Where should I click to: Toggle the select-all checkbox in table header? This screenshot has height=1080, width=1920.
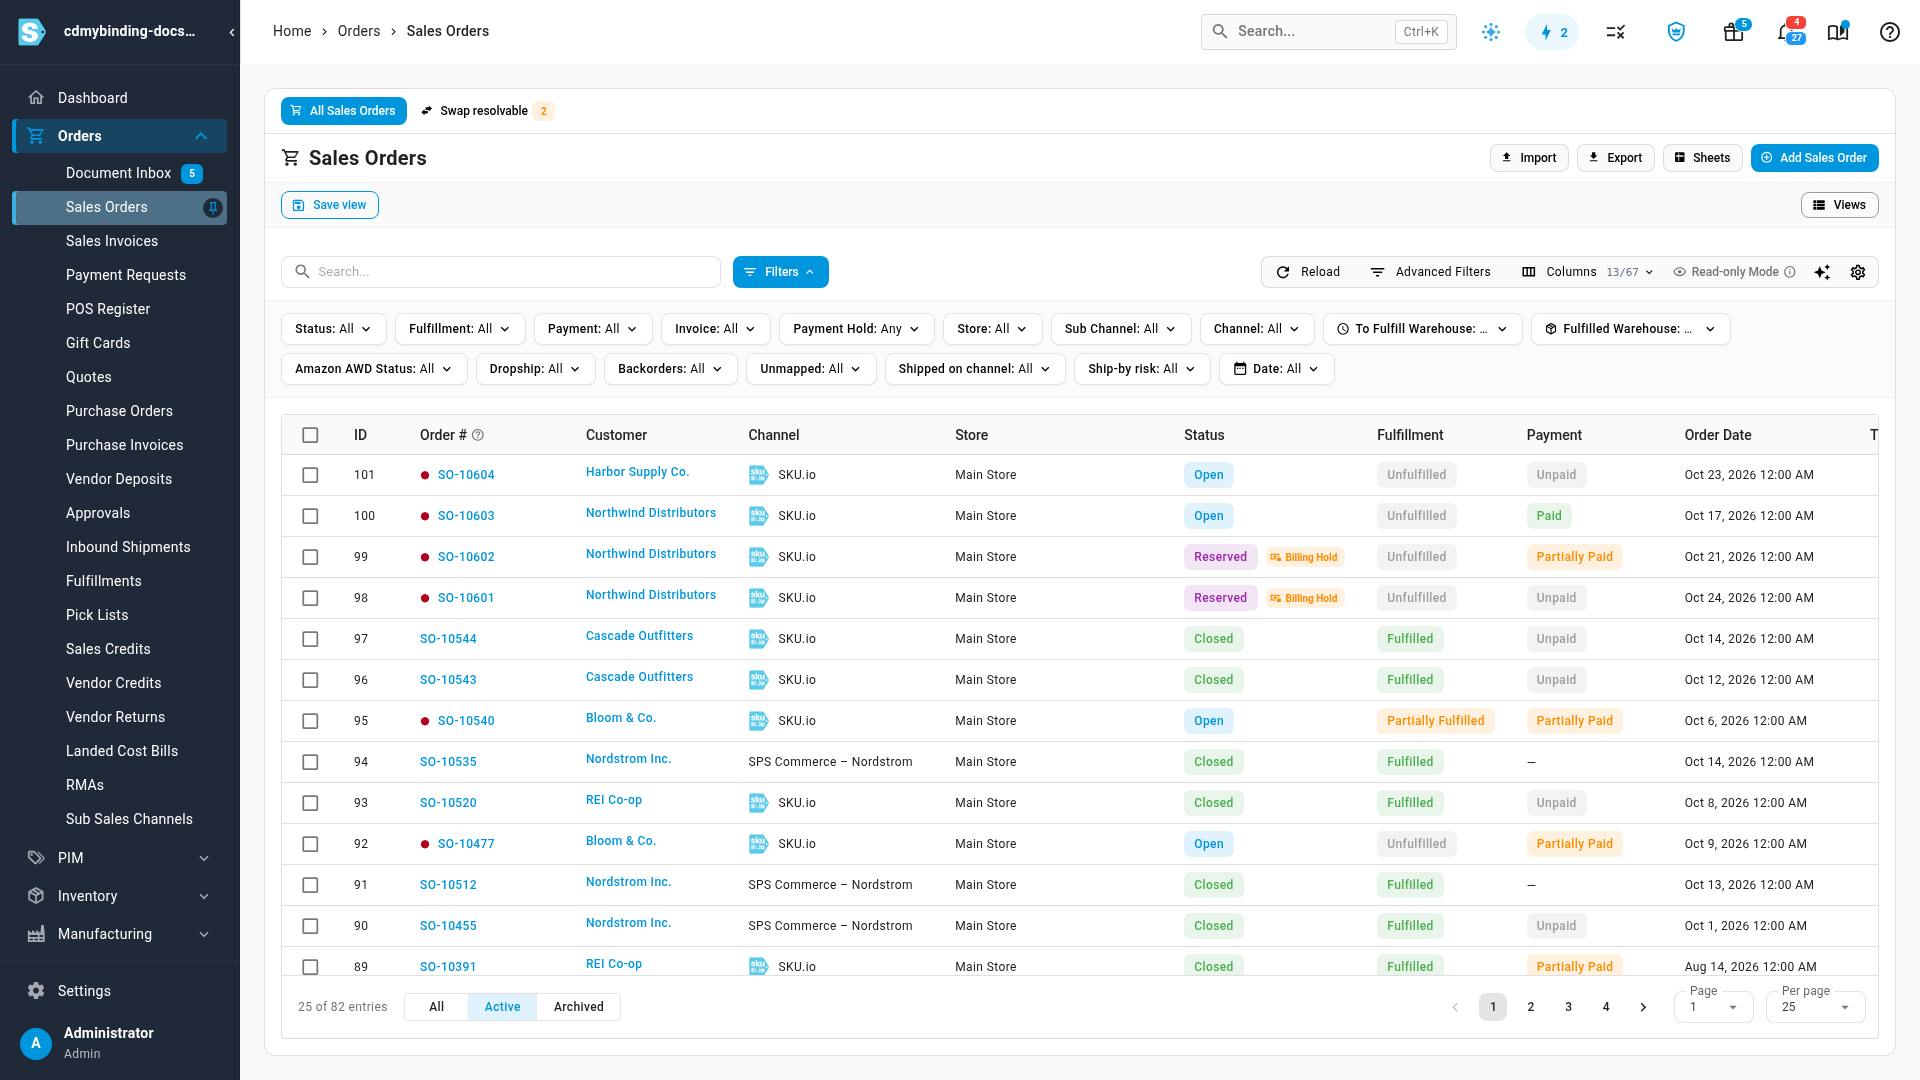pos(310,435)
